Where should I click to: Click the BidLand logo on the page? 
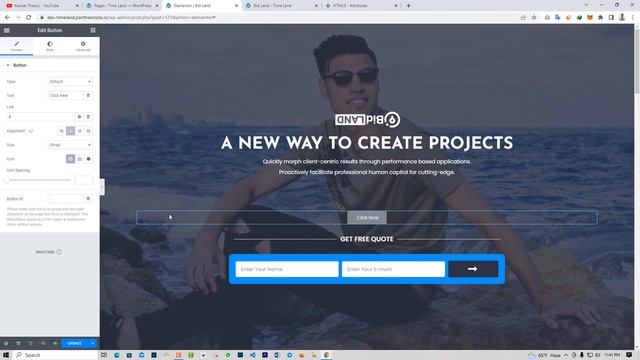[367, 120]
